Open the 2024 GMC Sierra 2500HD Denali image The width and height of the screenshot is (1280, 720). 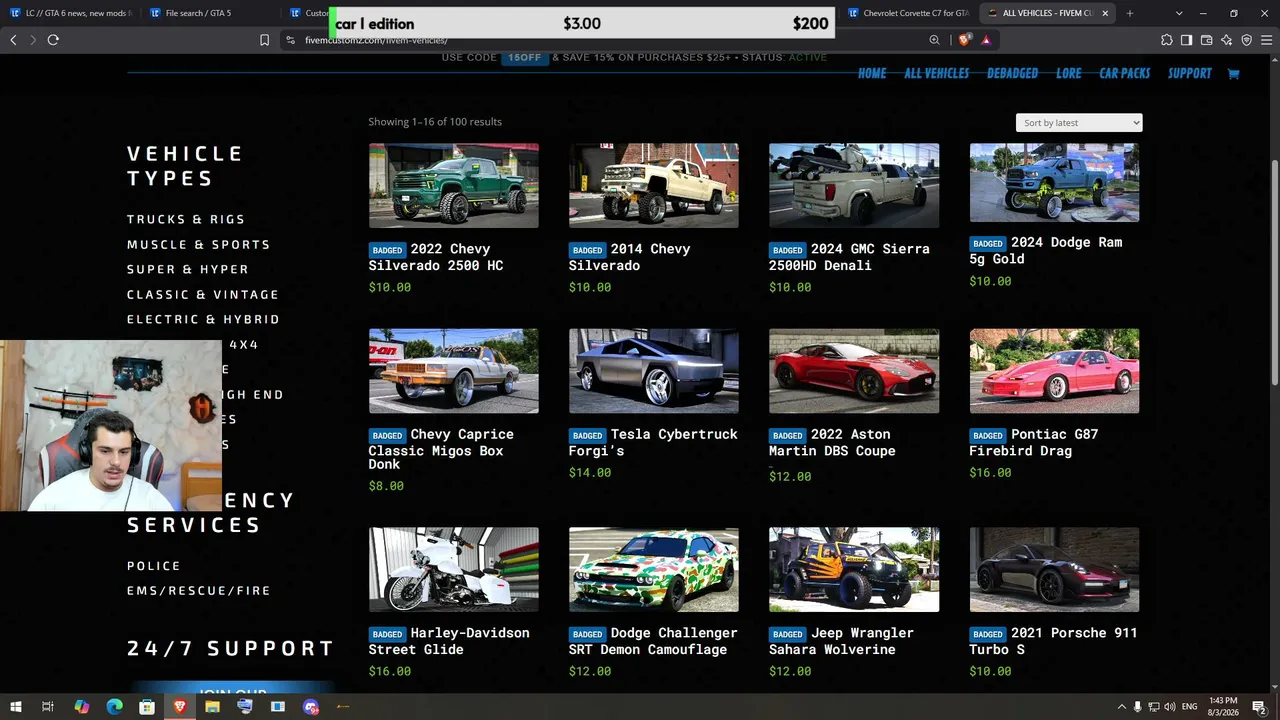(854, 185)
